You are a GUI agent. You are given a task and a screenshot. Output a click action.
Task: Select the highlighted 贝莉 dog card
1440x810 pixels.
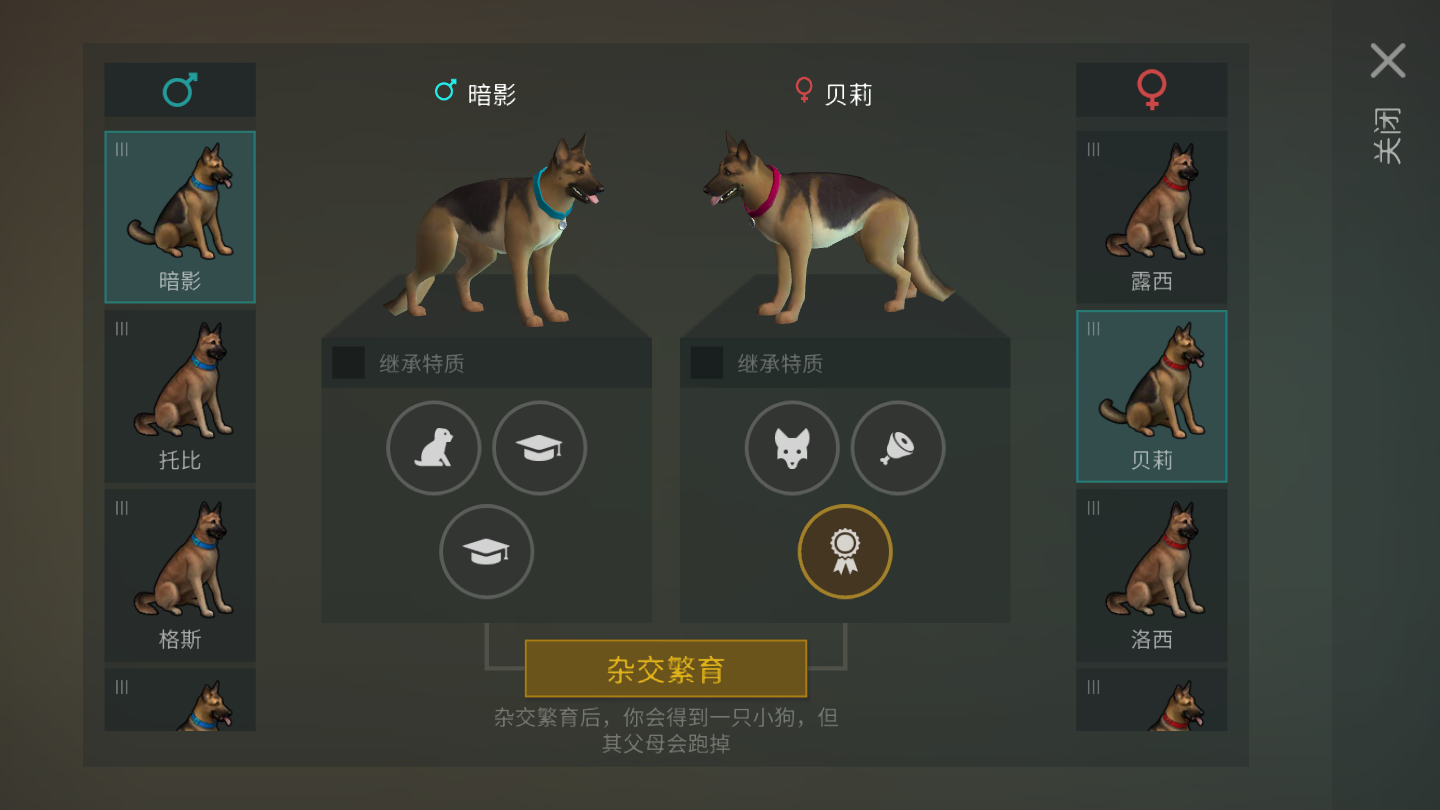[1152, 396]
